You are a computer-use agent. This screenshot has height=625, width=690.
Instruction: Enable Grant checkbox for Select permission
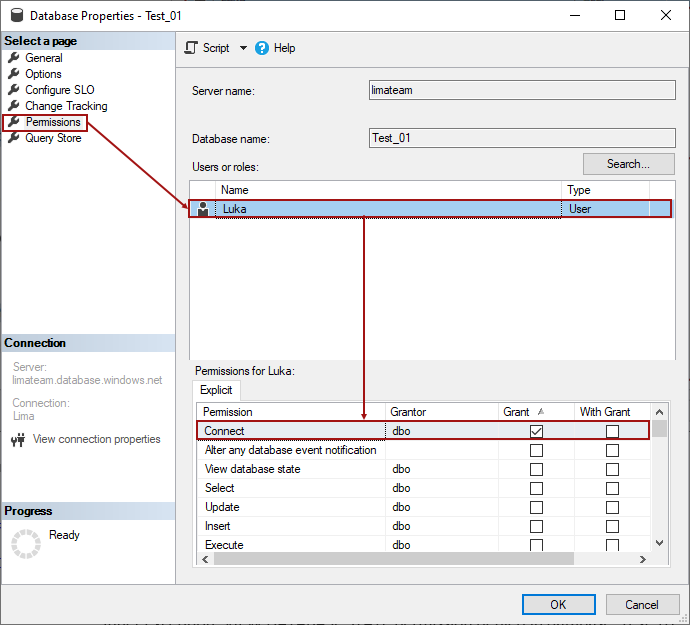click(x=537, y=488)
